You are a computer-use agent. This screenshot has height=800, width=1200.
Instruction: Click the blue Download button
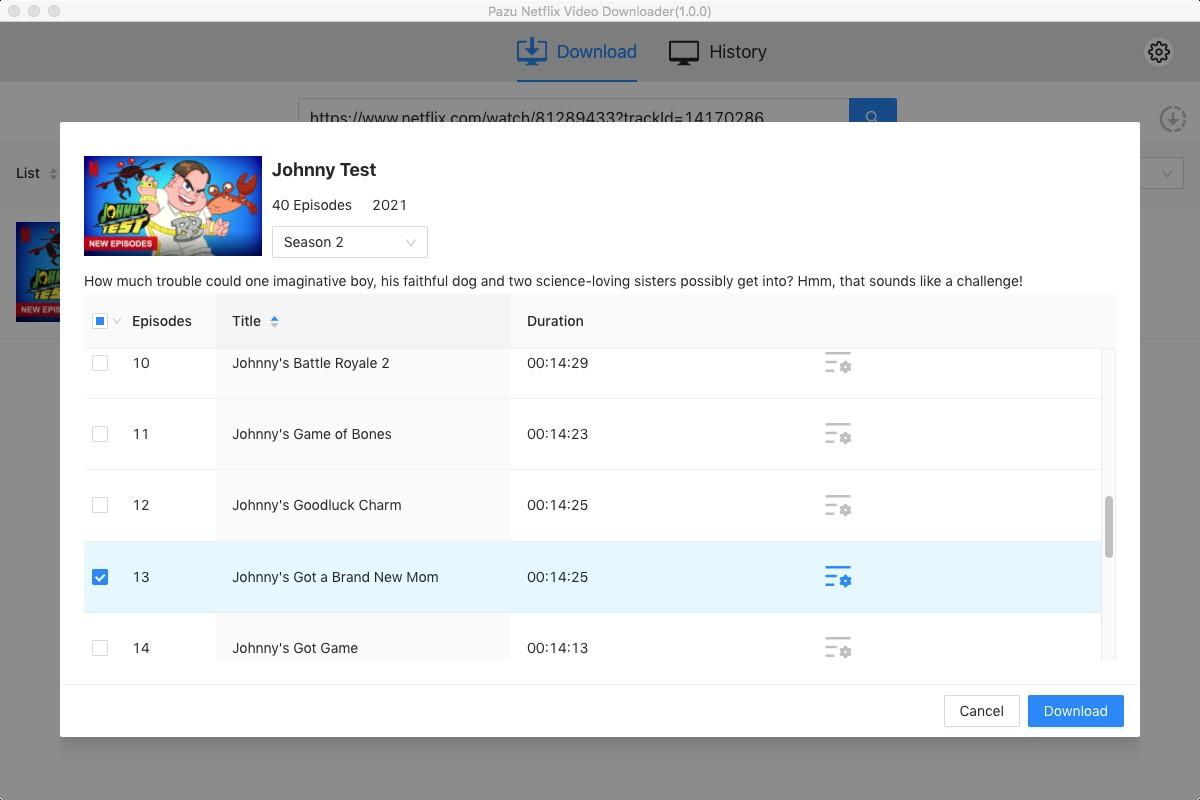[1075, 711]
